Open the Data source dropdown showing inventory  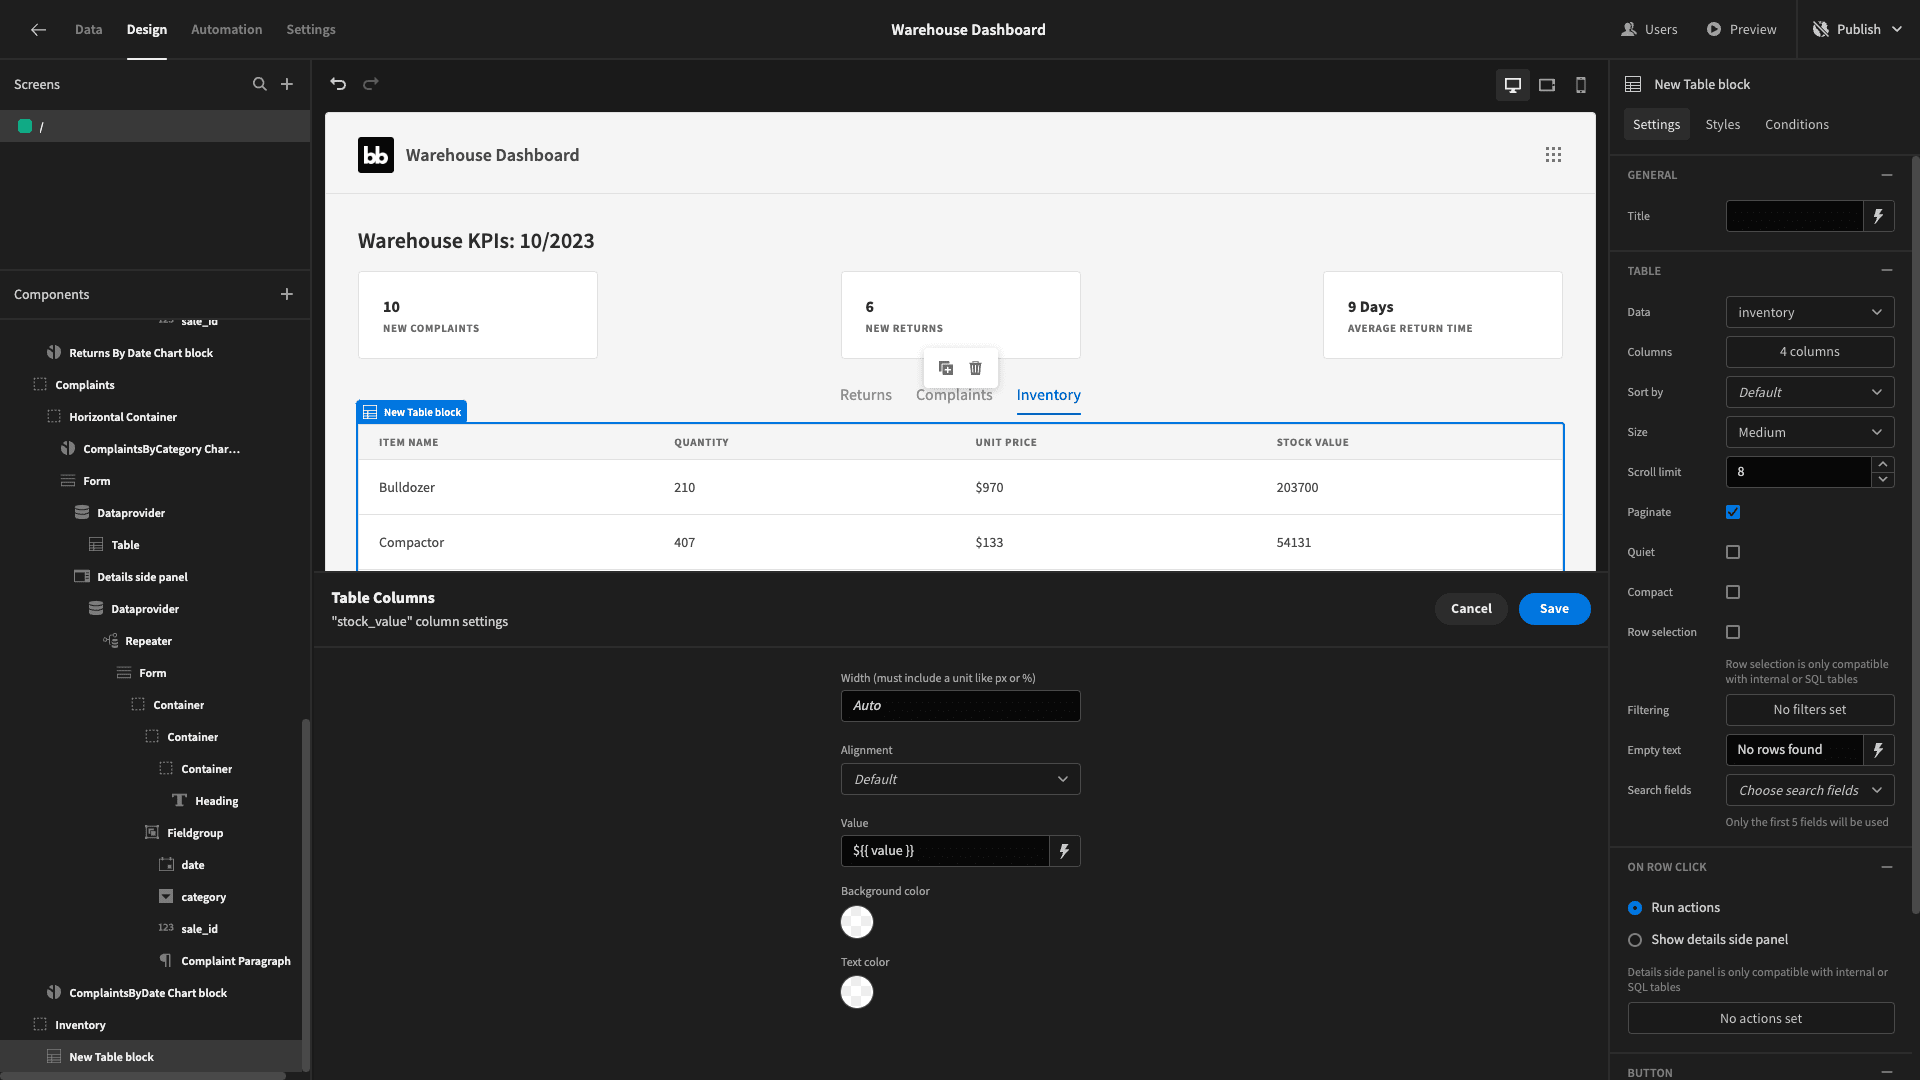(x=1810, y=312)
